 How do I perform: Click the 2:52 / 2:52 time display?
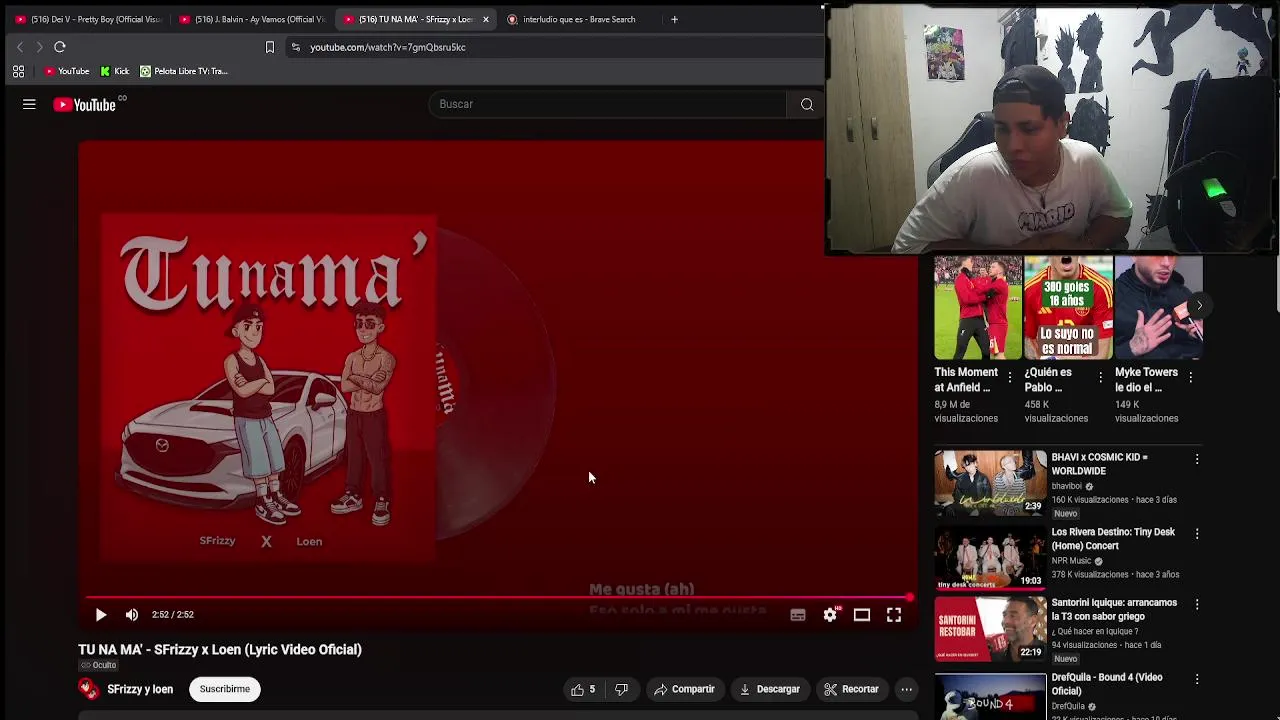click(x=173, y=615)
